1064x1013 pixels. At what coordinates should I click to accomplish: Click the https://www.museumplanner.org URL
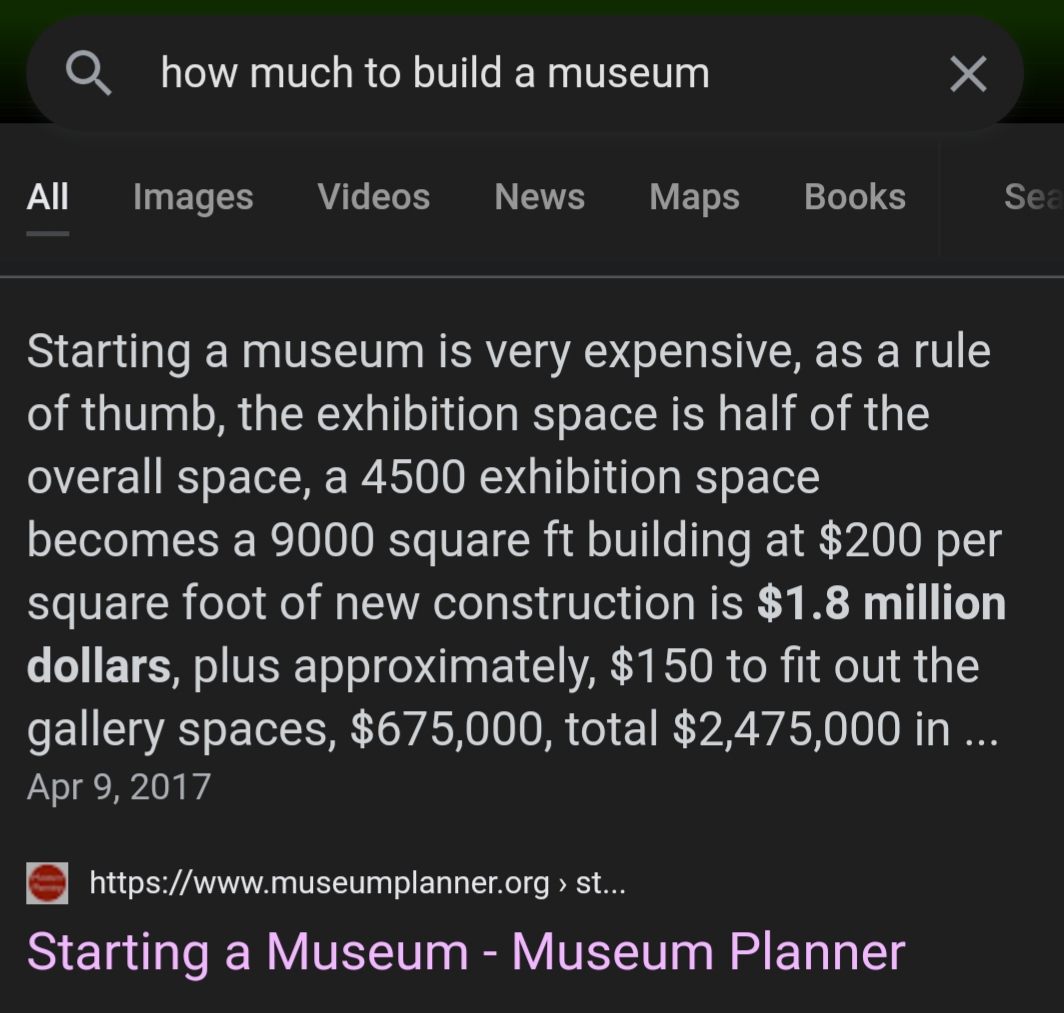point(320,883)
